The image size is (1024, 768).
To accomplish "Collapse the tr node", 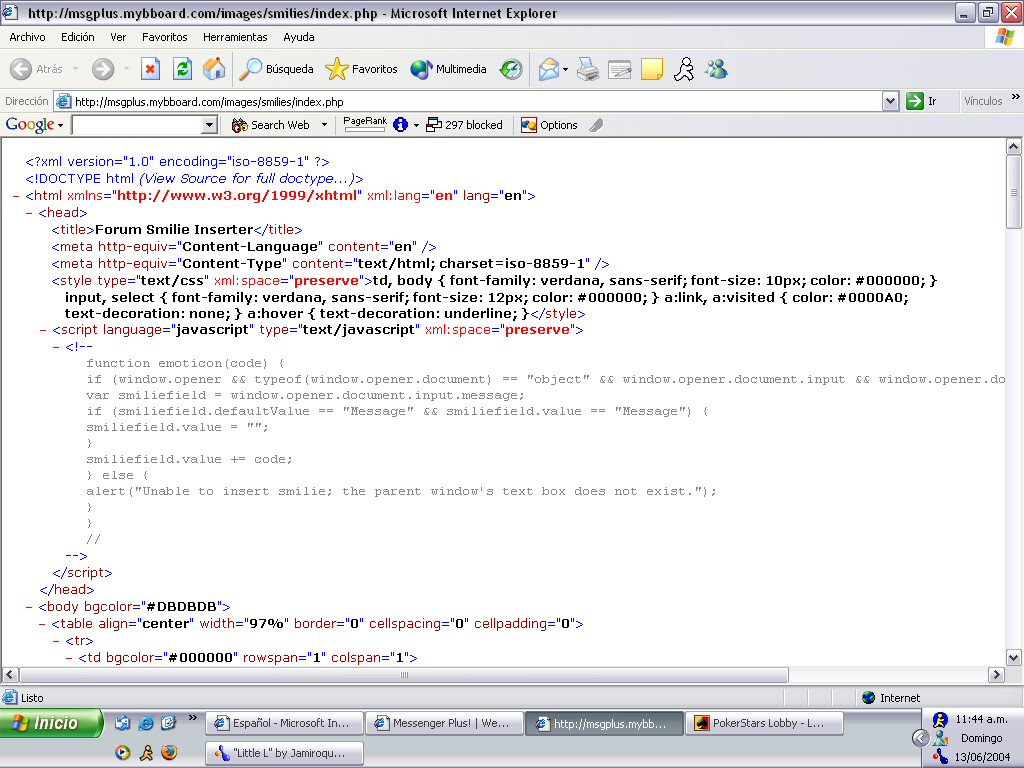I will [56, 641].
